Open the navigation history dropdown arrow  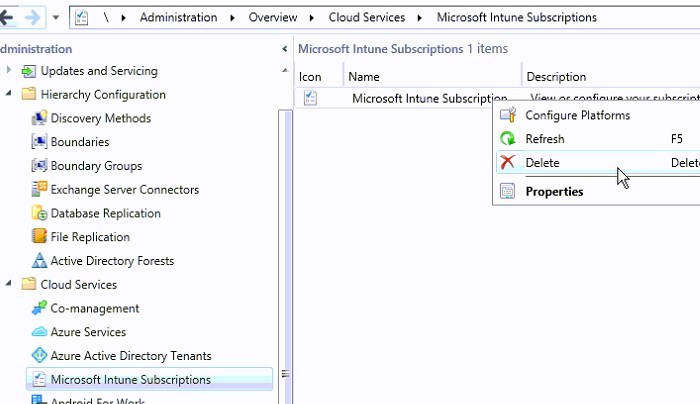click(x=56, y=18)
